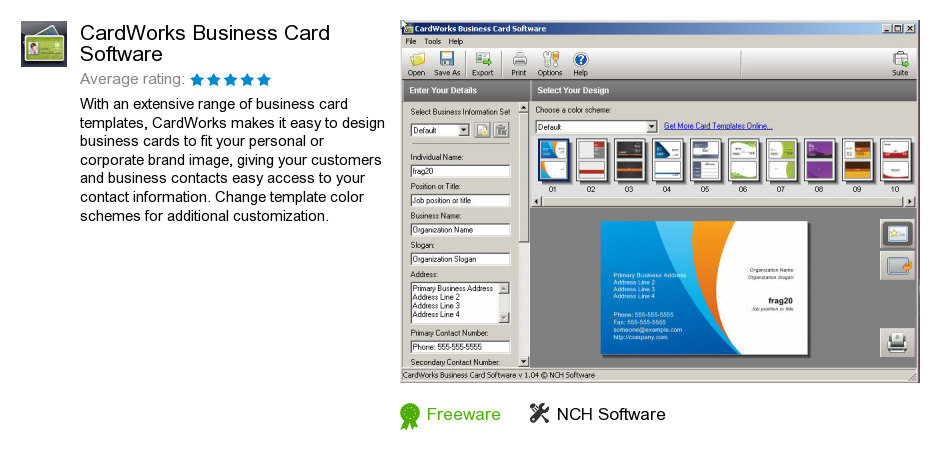Image resolution: width=940 pixels, height=460 pixels.
Task: Click the Address box scroll down arrow
Action: point(504,318)
